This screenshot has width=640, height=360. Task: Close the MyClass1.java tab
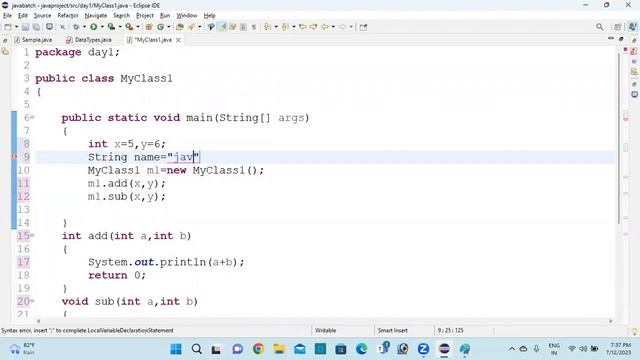[x=178, y=40]
